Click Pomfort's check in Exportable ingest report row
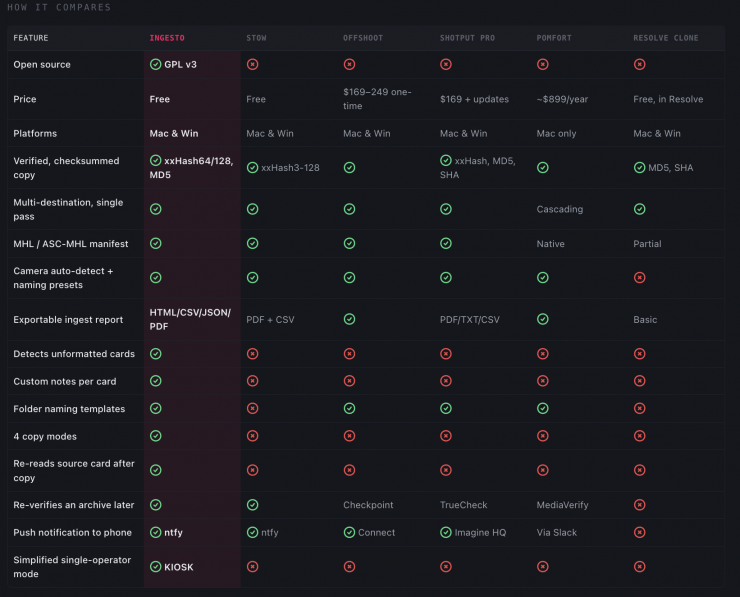Image resolution: width=740 pixels, height=597 pixels. click(543, 319)
